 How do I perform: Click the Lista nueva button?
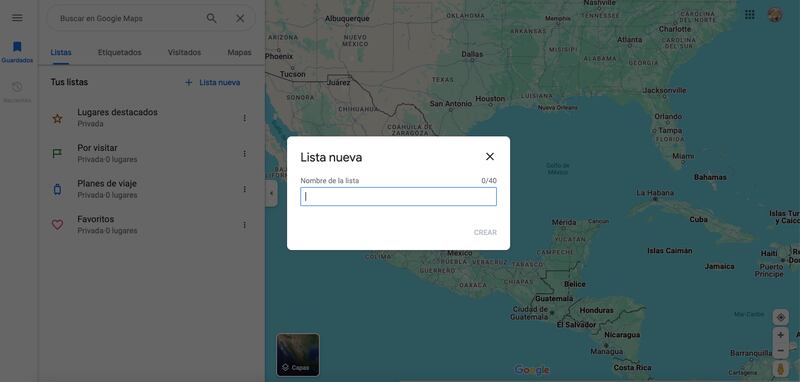[x=212, y=83]
